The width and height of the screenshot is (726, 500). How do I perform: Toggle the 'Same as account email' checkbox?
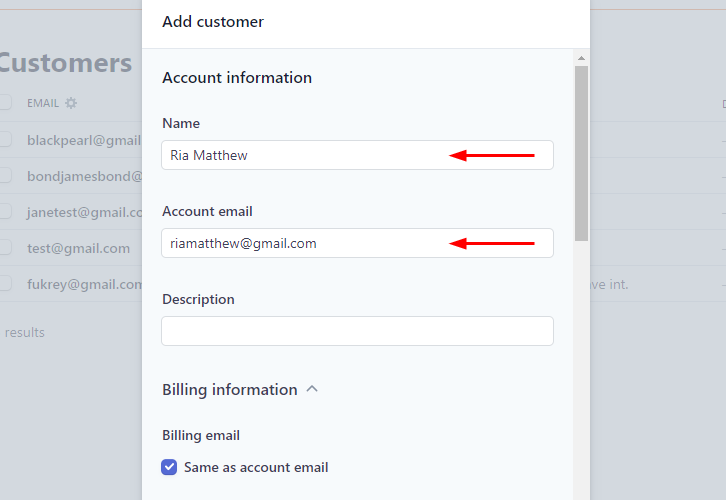[170, 467]
